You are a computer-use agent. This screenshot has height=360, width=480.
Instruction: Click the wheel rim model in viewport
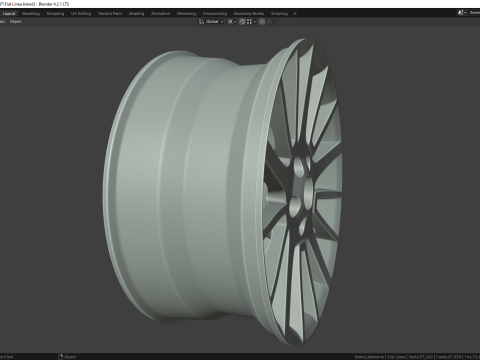click(223, 193)
